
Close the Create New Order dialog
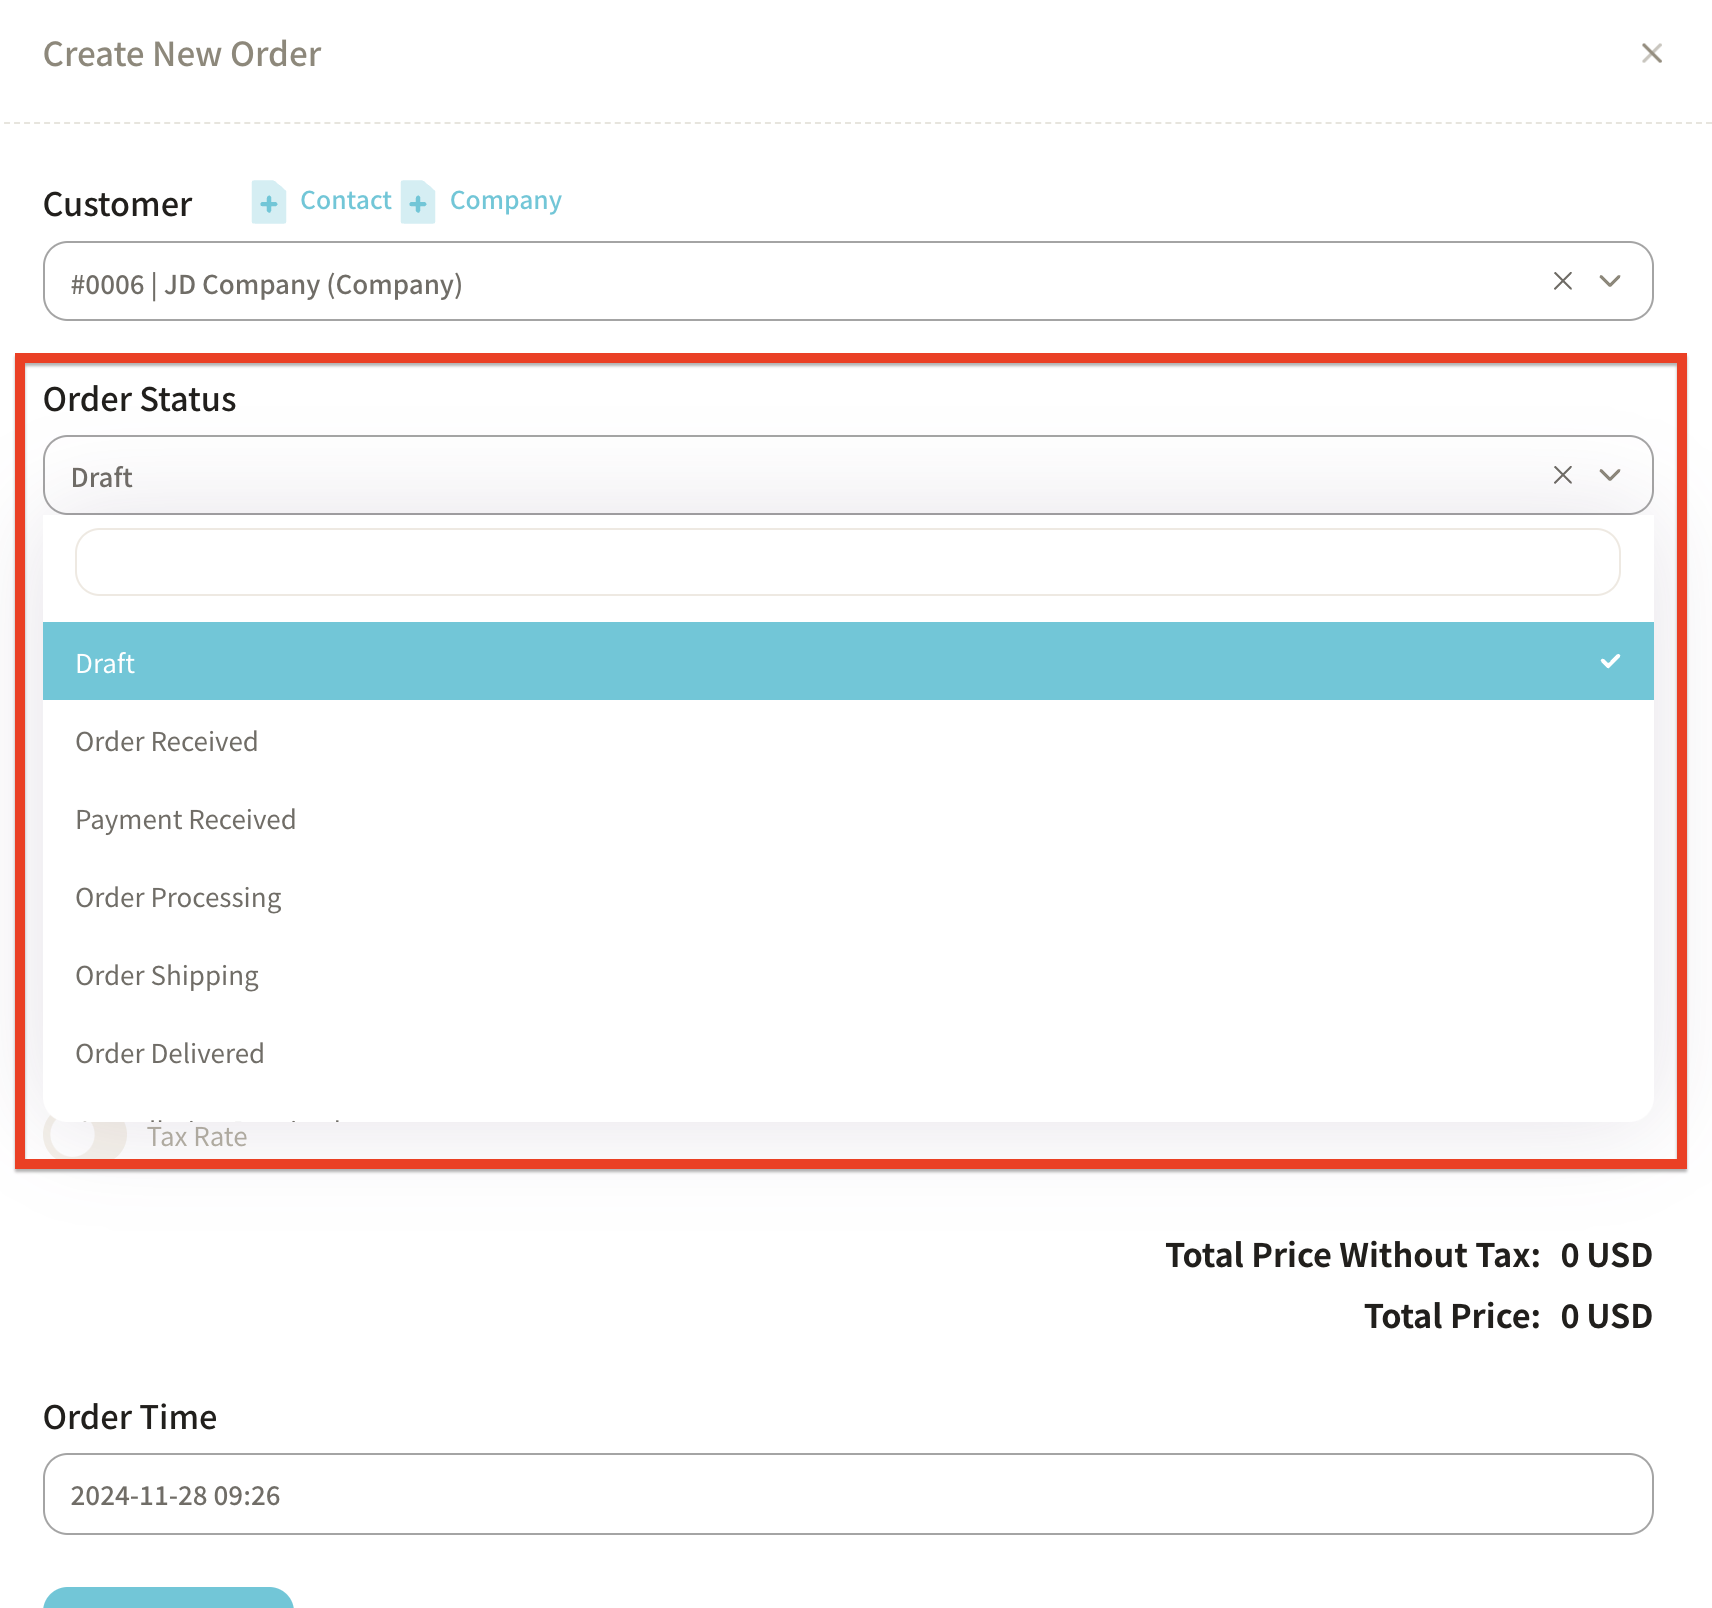pyautogui.click(x=1651, y=53)
